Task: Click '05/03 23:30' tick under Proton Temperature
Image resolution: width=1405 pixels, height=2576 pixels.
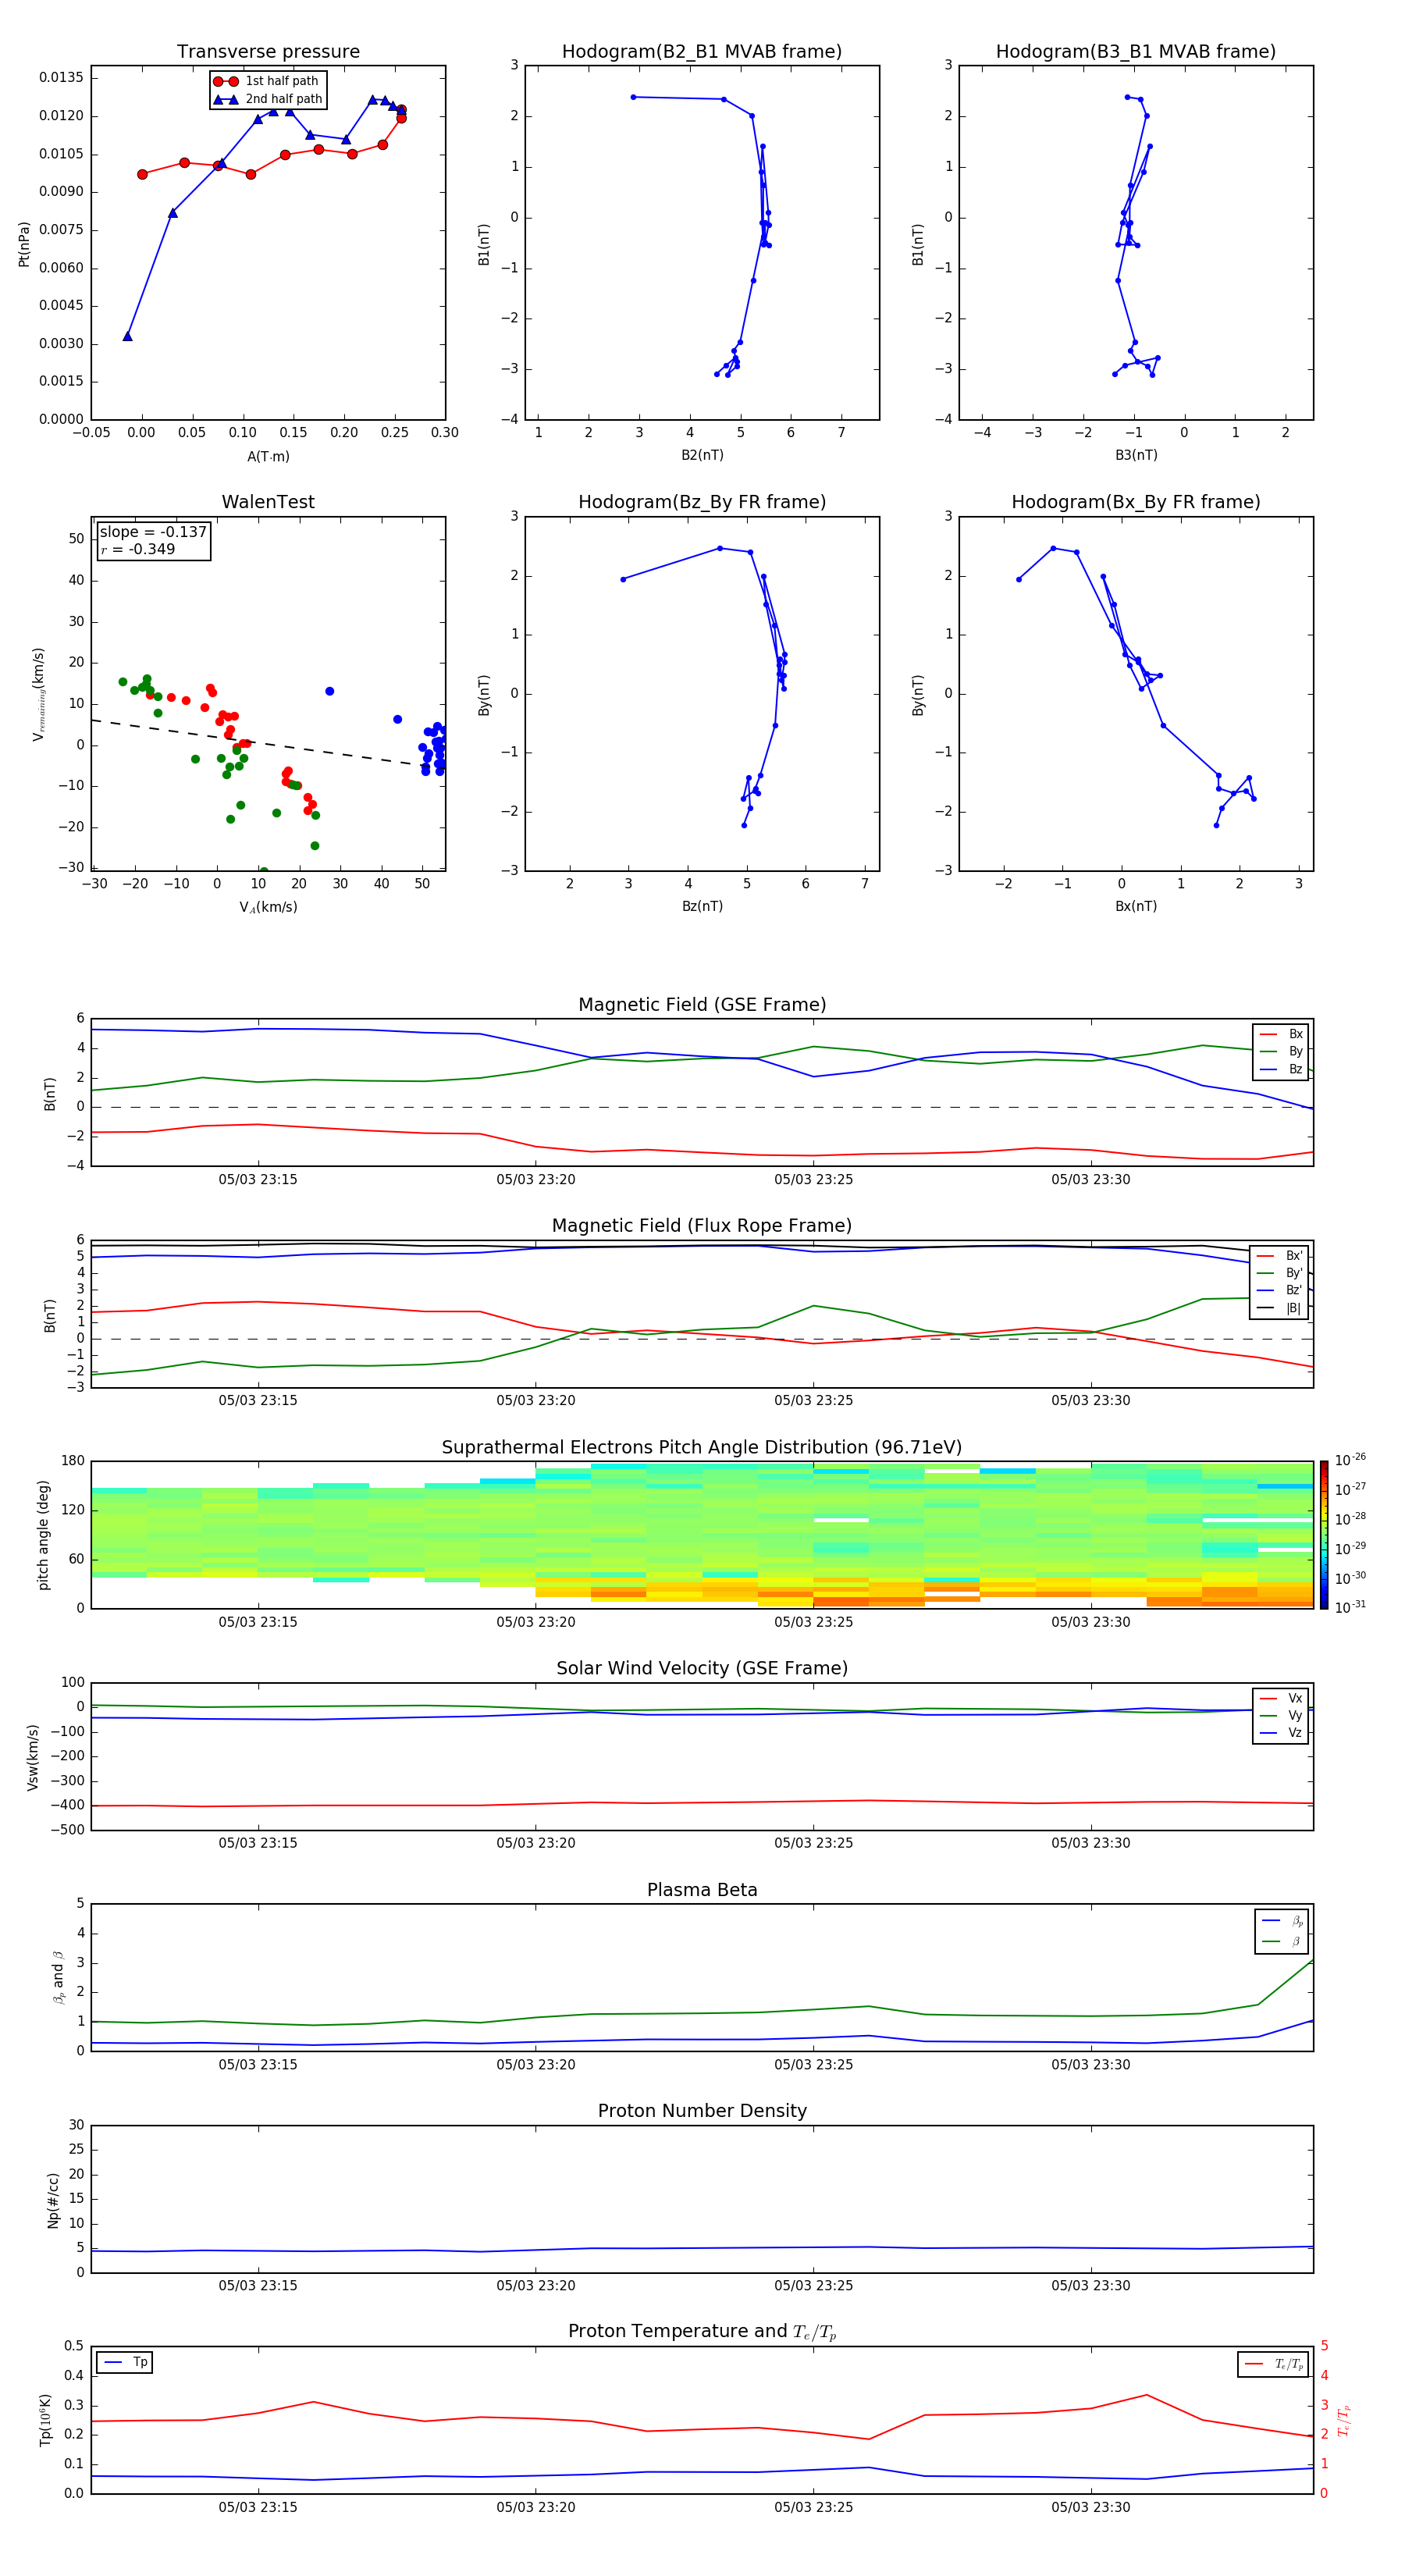Action: point(1091,2508)
